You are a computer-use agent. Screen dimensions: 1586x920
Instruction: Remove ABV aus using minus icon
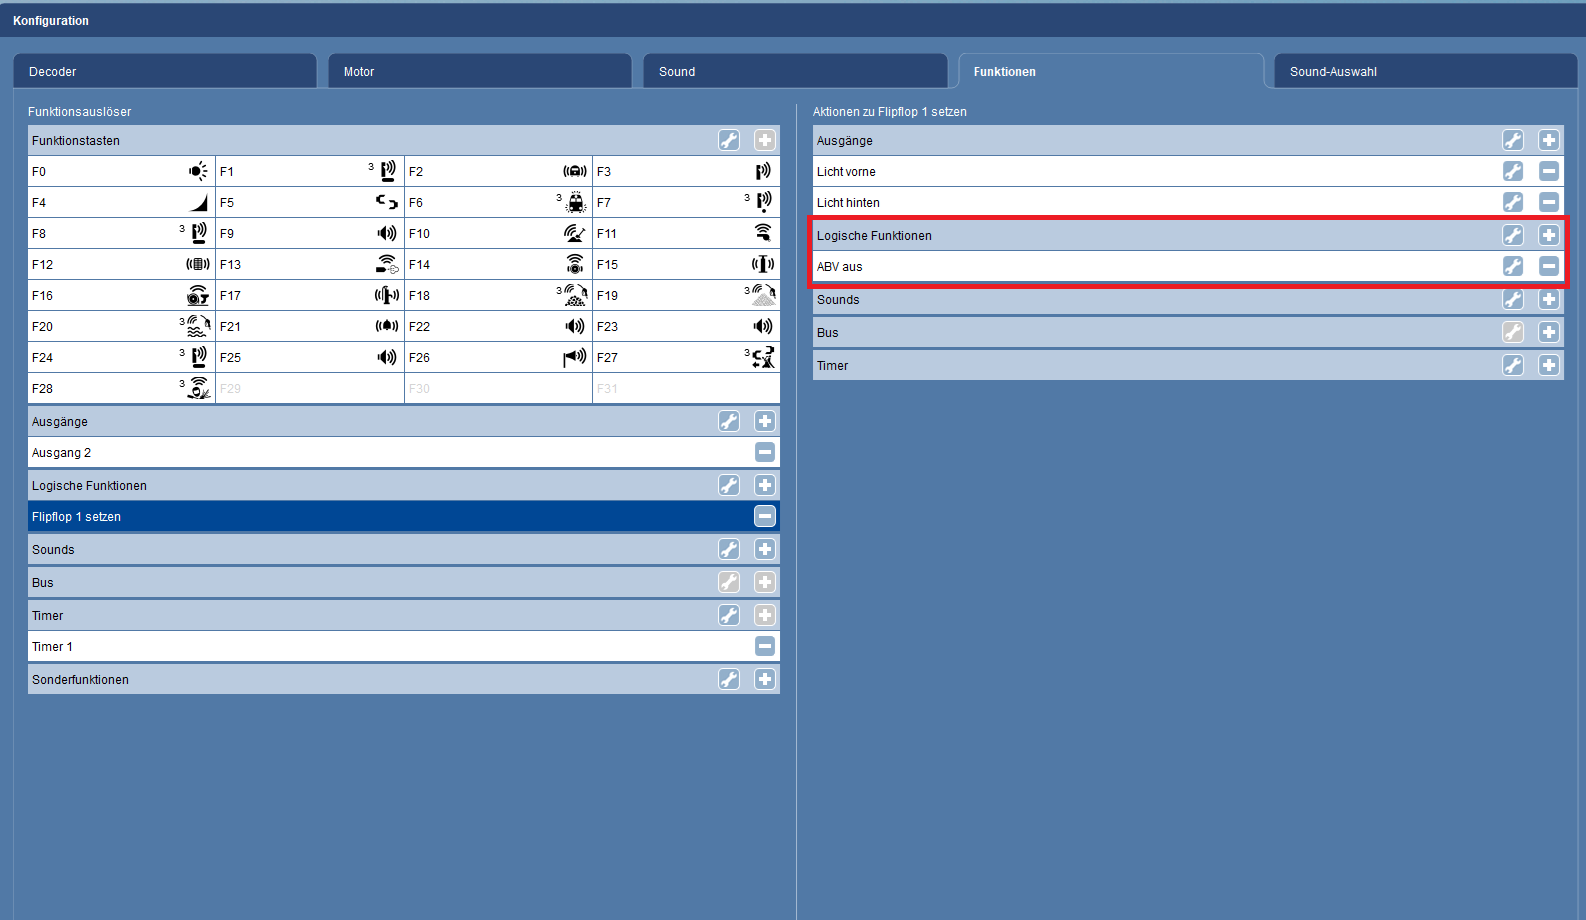[1549, 267]
